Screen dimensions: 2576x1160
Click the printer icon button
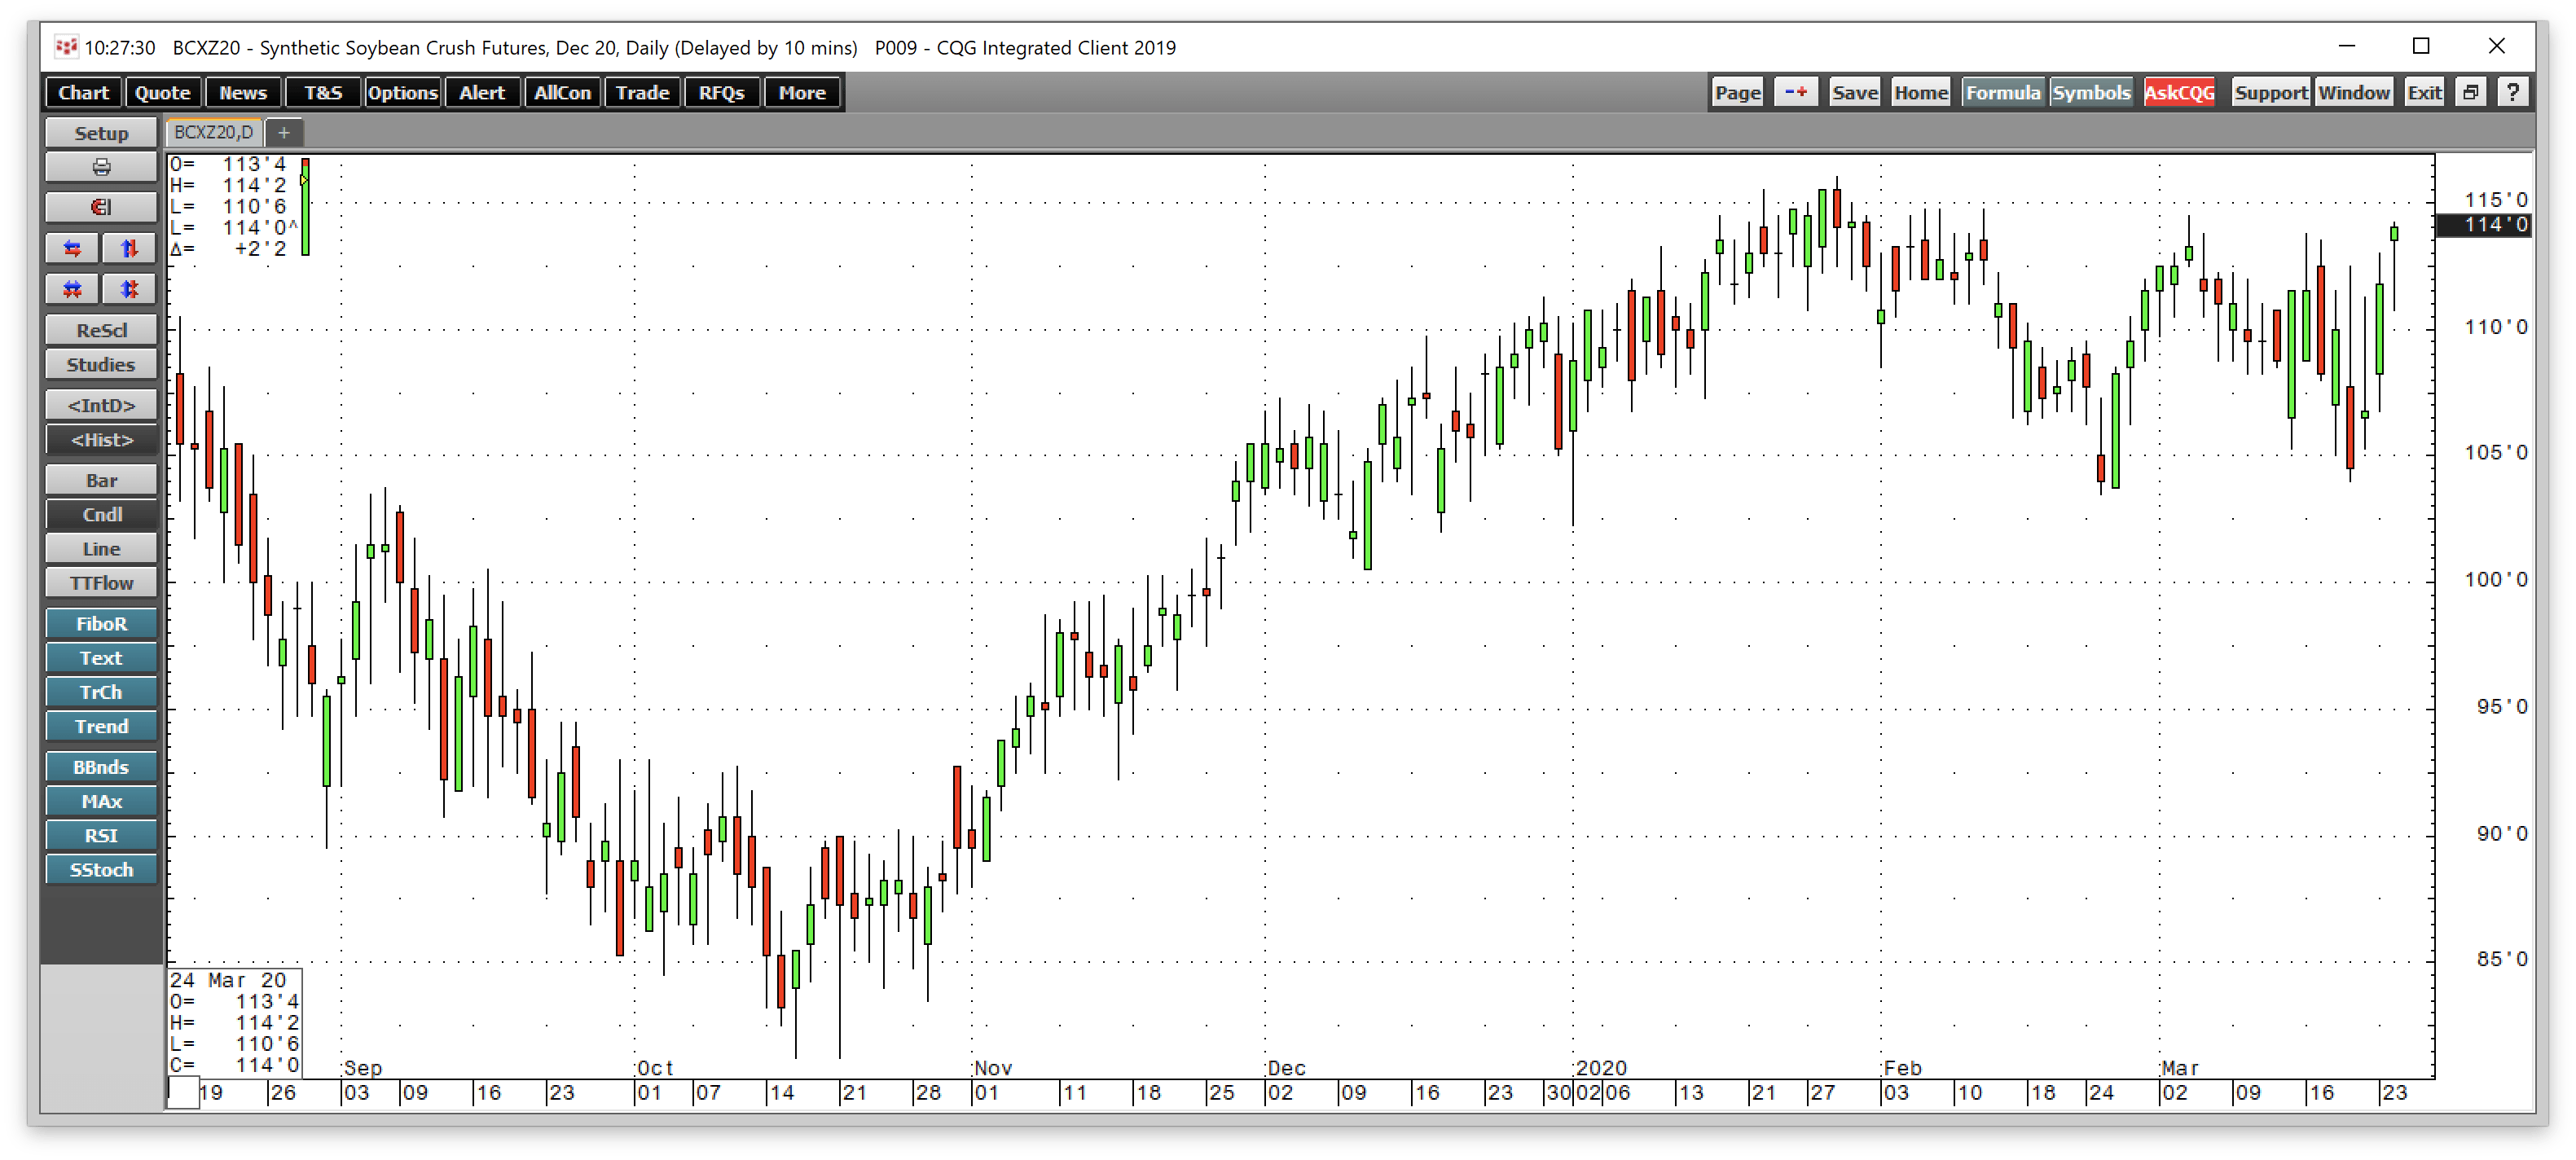[101, 167]
